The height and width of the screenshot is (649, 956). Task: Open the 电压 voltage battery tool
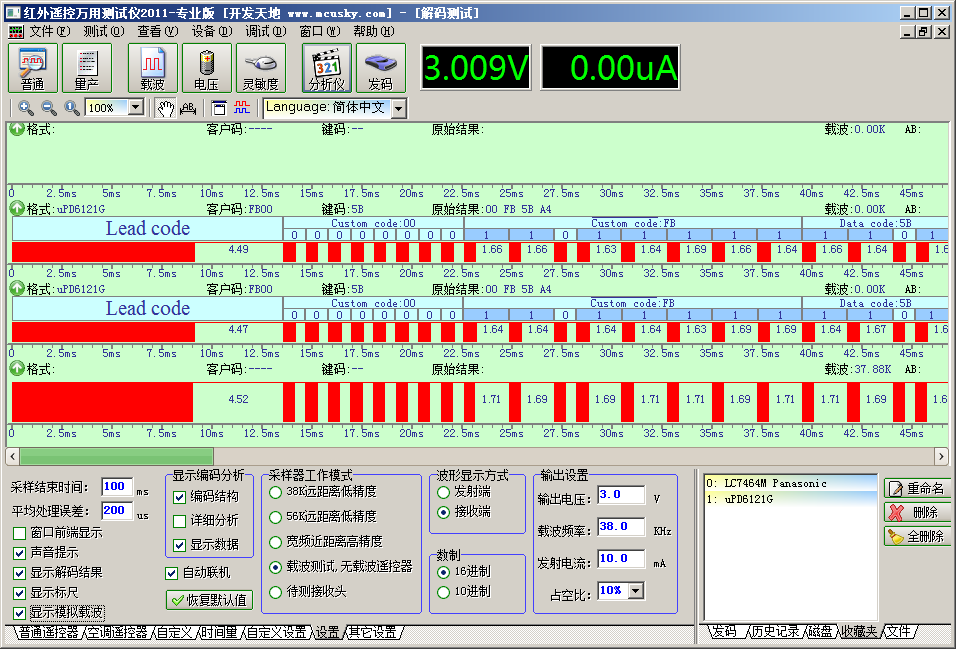[206, 68]
